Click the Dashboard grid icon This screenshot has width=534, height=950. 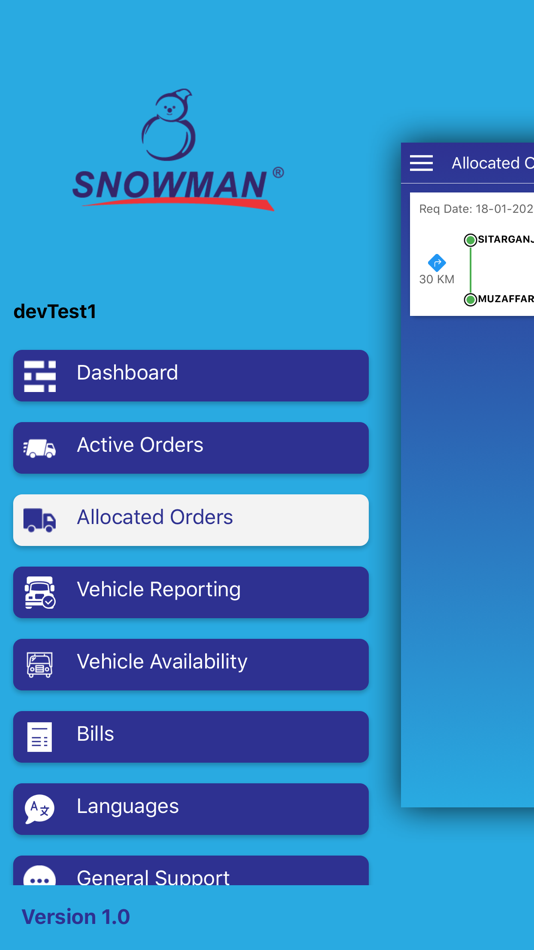coord(40,376)
